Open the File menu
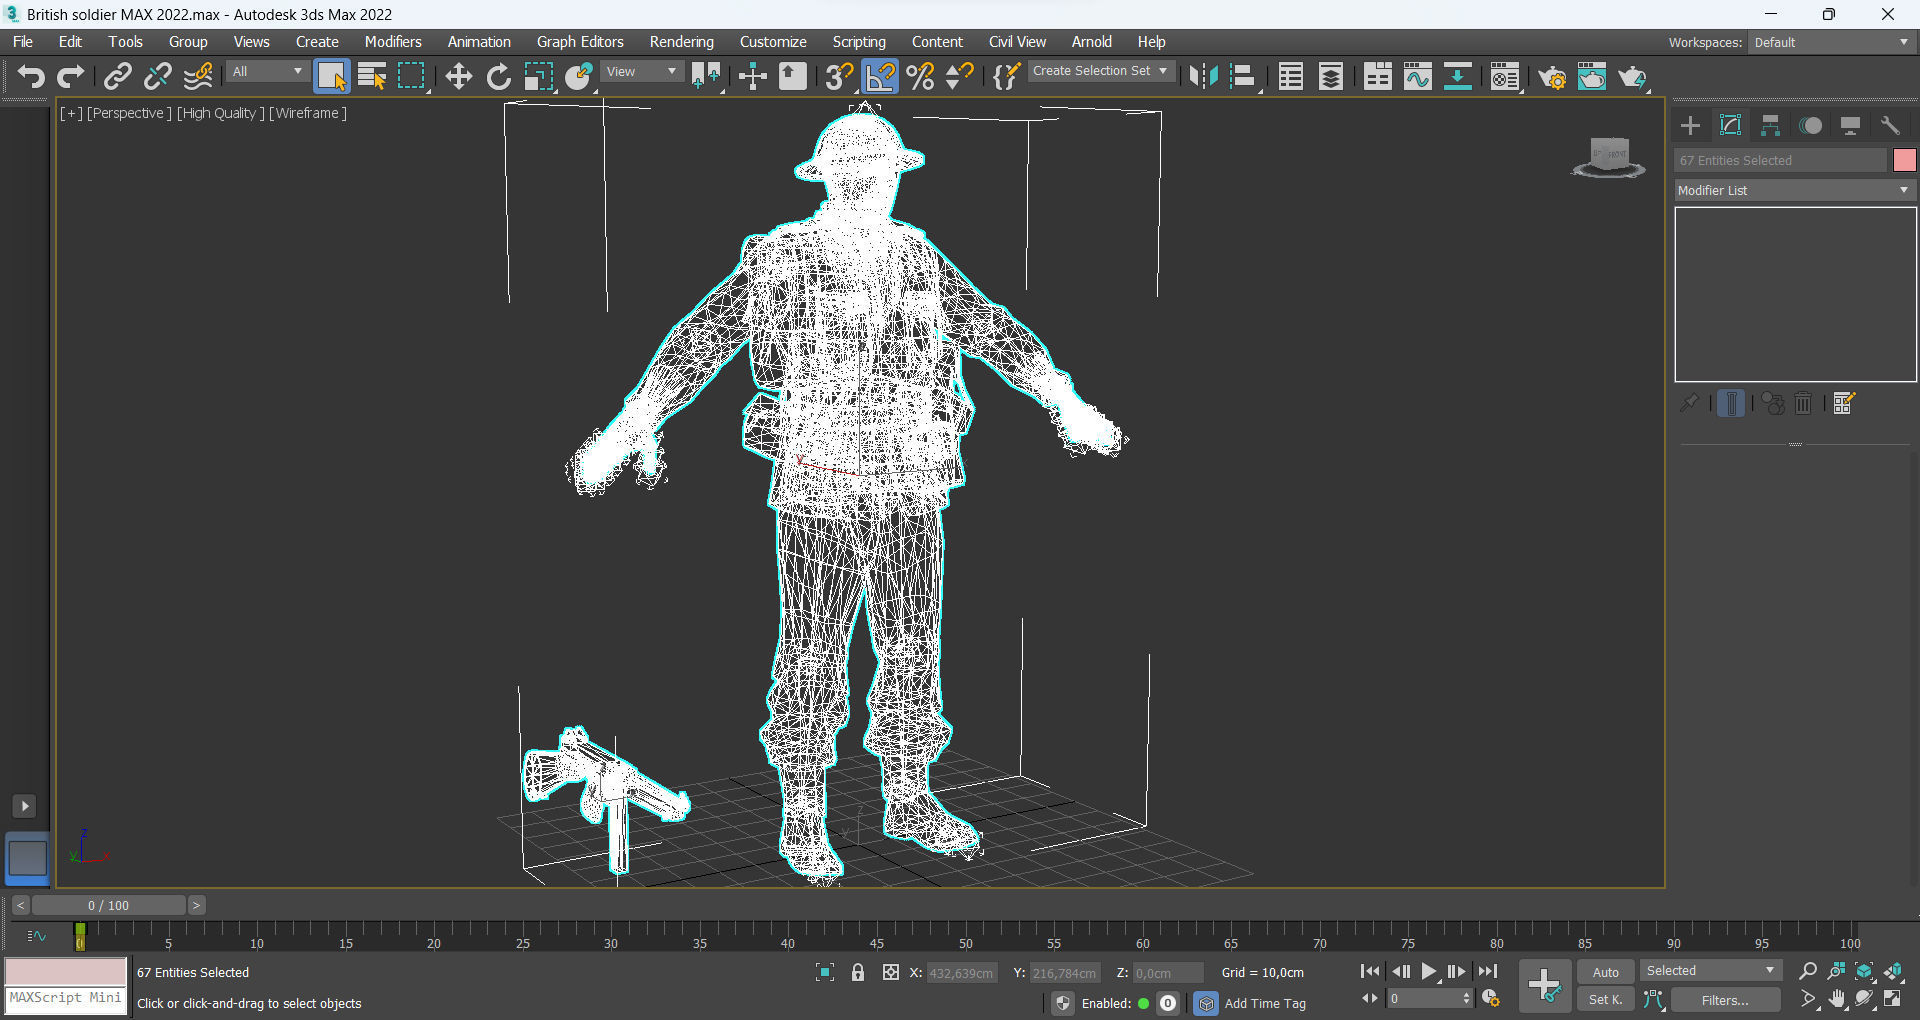Viewport: 1920px width, 1020px height. pyautogui.click(x=23, y=42)
